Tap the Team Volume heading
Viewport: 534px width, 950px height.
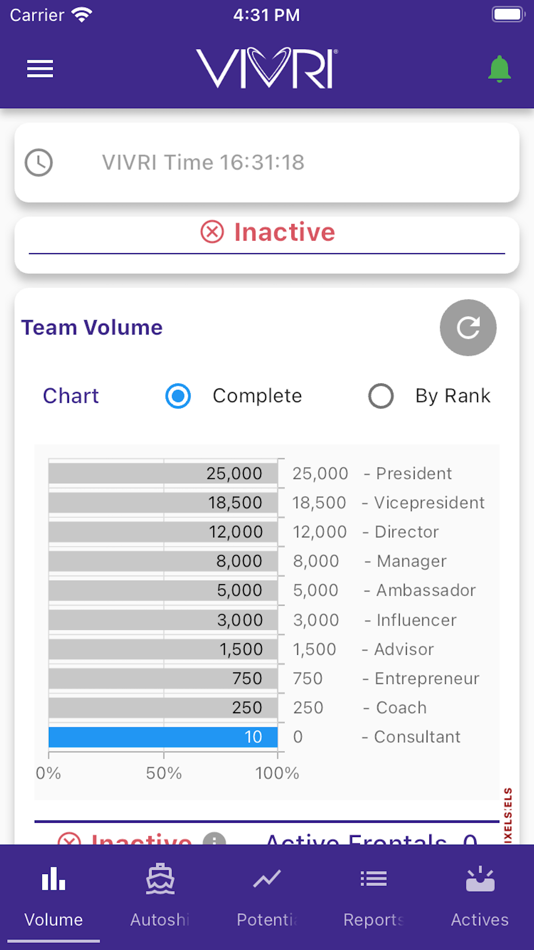(92, 328)
